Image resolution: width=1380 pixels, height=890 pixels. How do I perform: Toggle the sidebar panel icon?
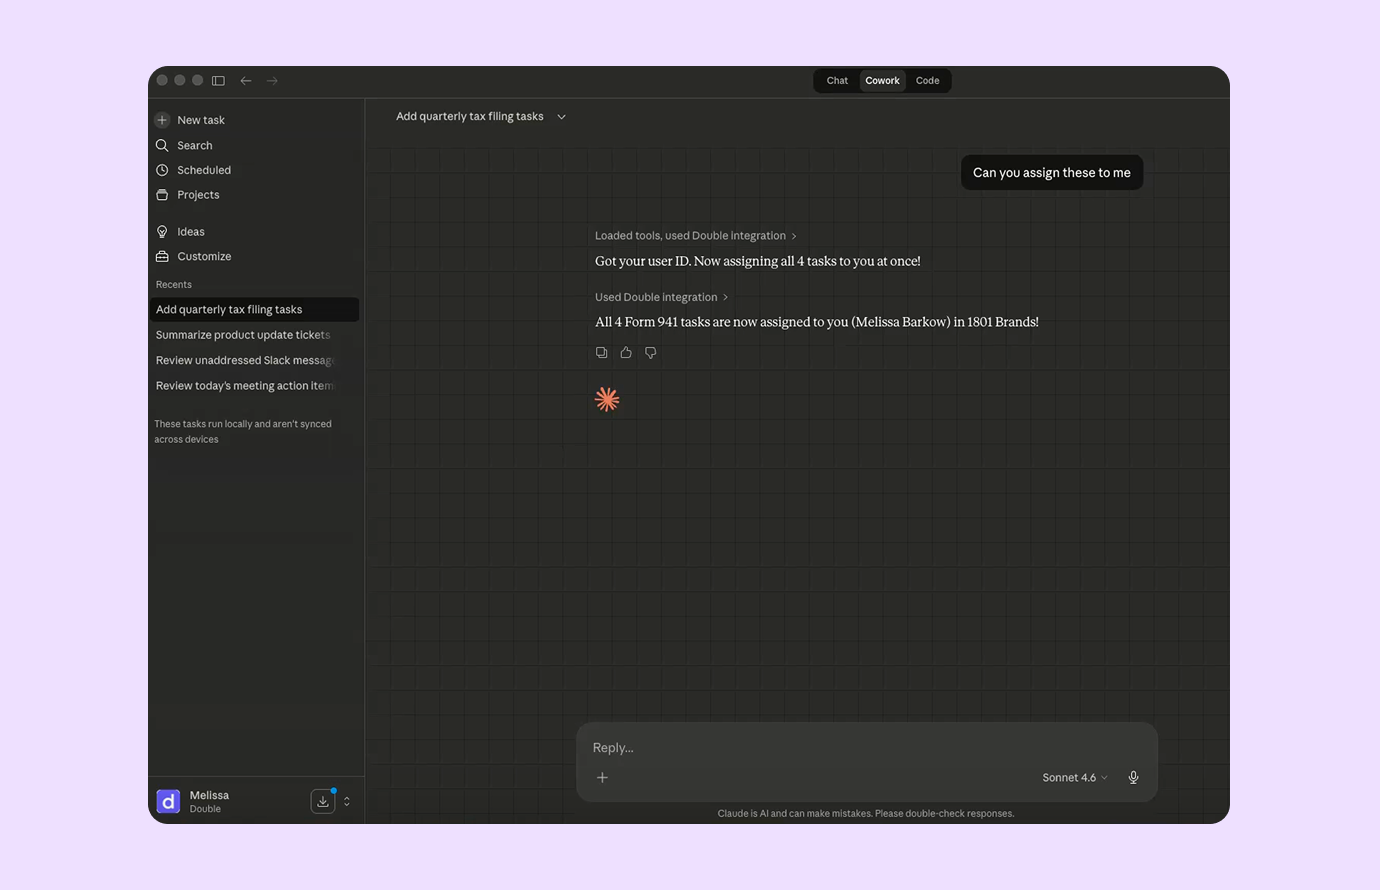pyautogui.click(x=218, y=81)
